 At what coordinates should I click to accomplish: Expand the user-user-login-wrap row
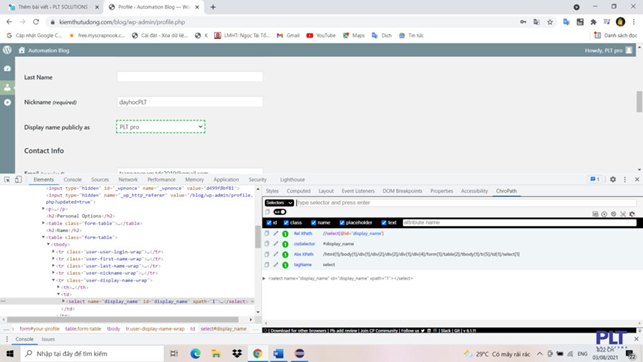point(53,252)
